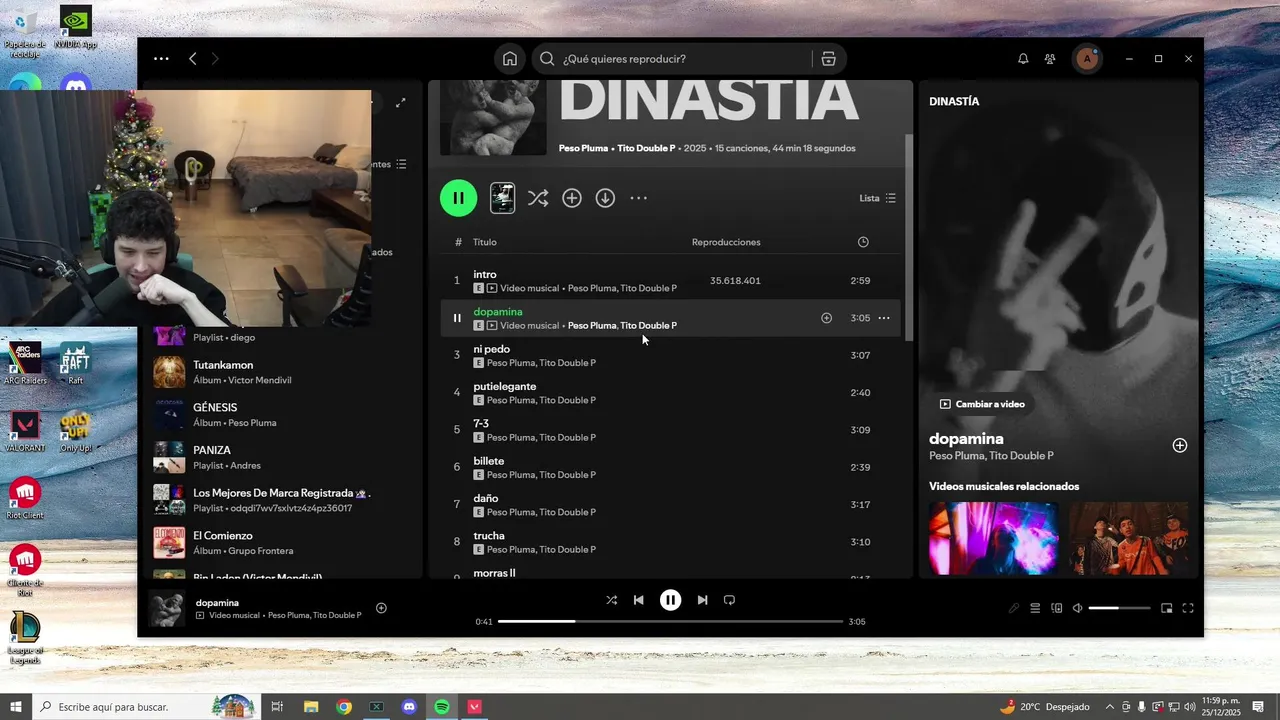
Task: Click Cambiar a video button
Action: coord(982,404)
